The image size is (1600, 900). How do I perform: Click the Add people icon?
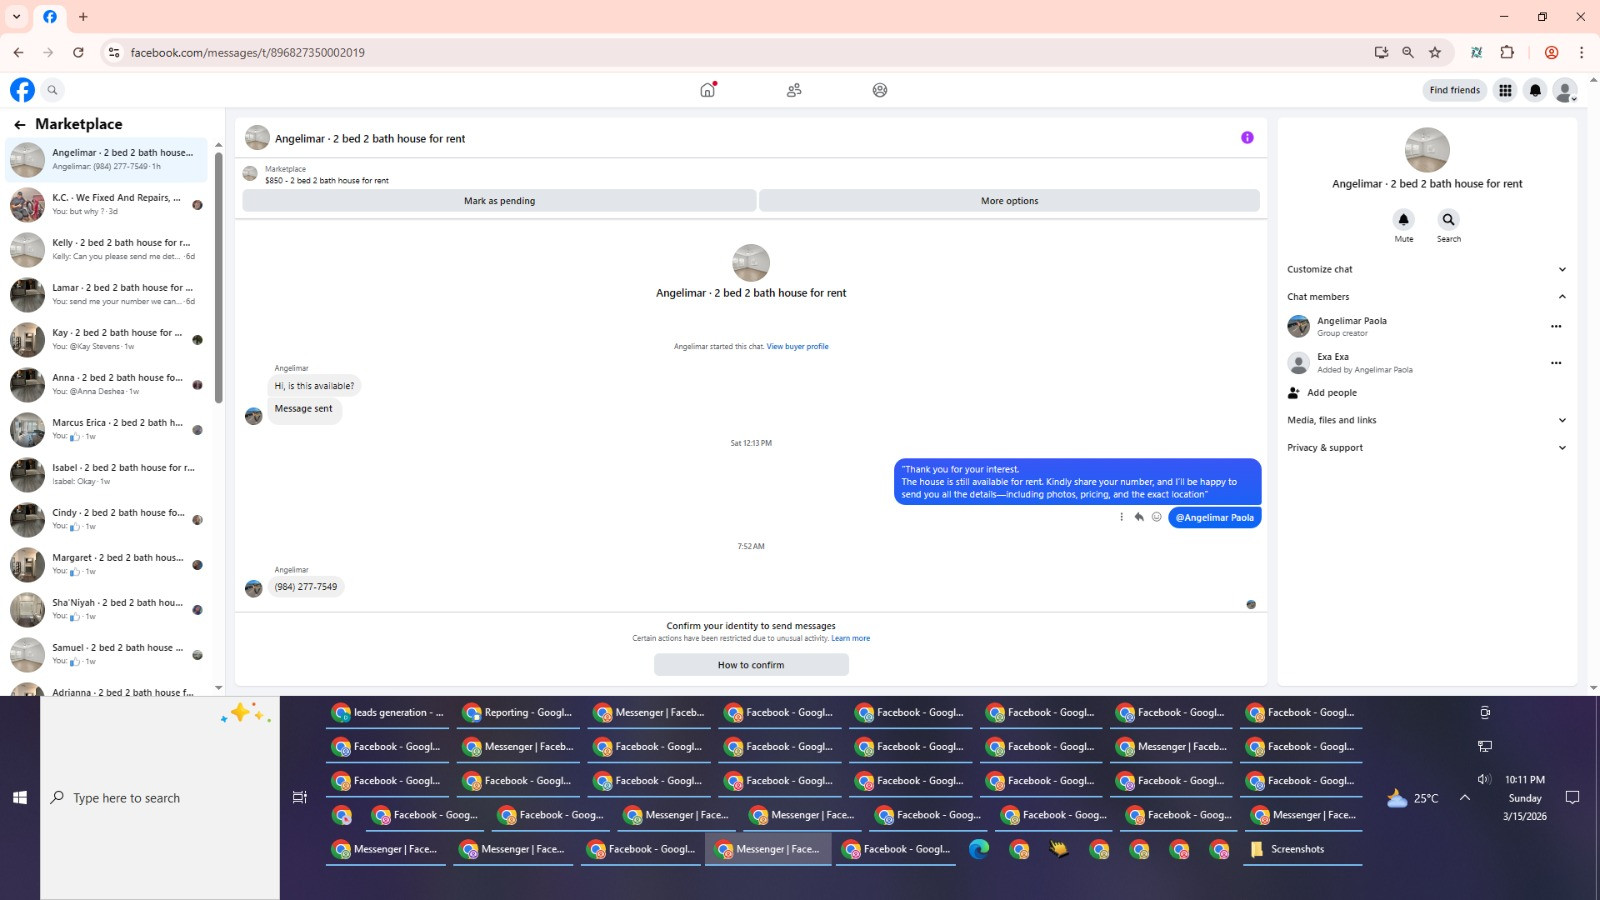pos(1294,393)
